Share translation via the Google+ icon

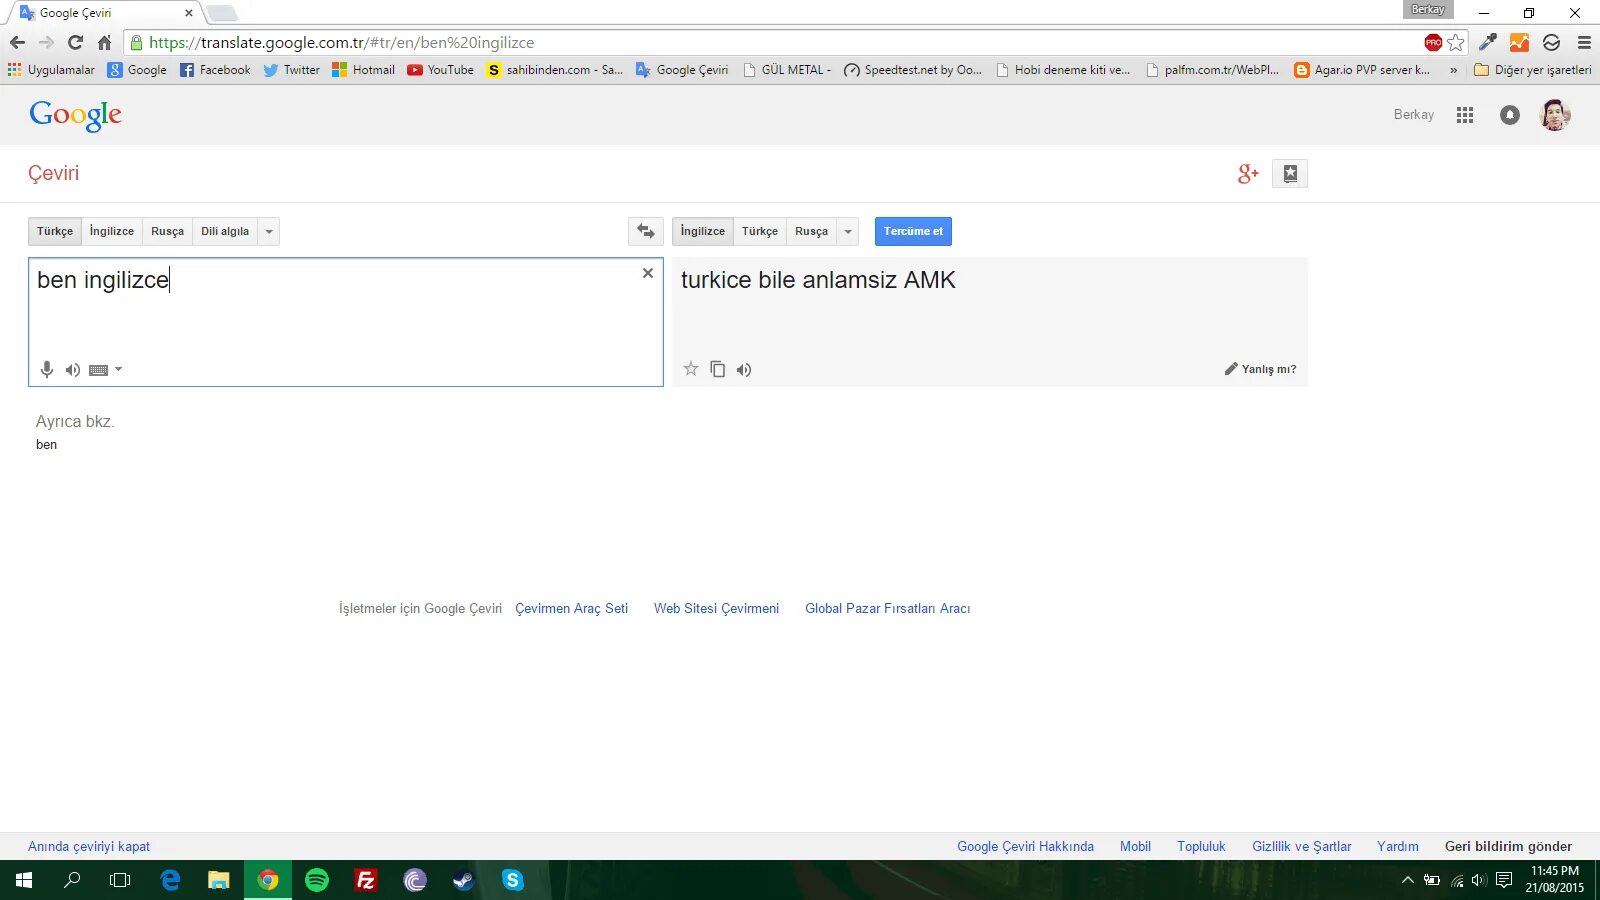pos(1246,173)
